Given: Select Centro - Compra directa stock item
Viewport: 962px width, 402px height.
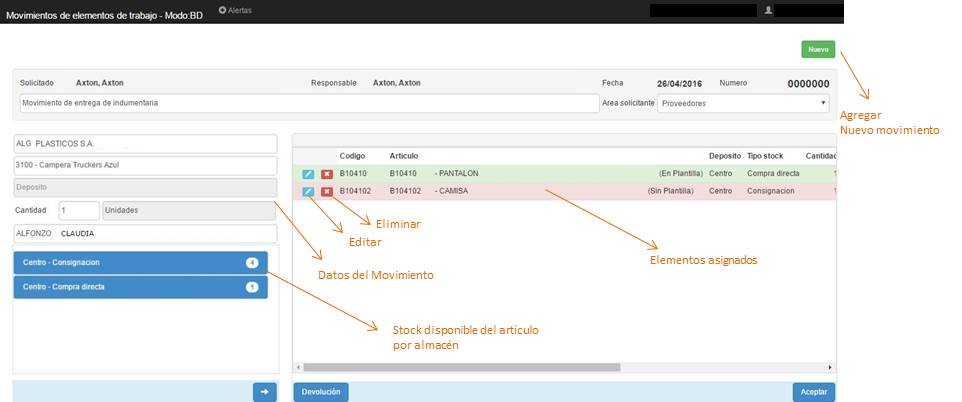Looking at the screenshot, I should click(140, 287).
